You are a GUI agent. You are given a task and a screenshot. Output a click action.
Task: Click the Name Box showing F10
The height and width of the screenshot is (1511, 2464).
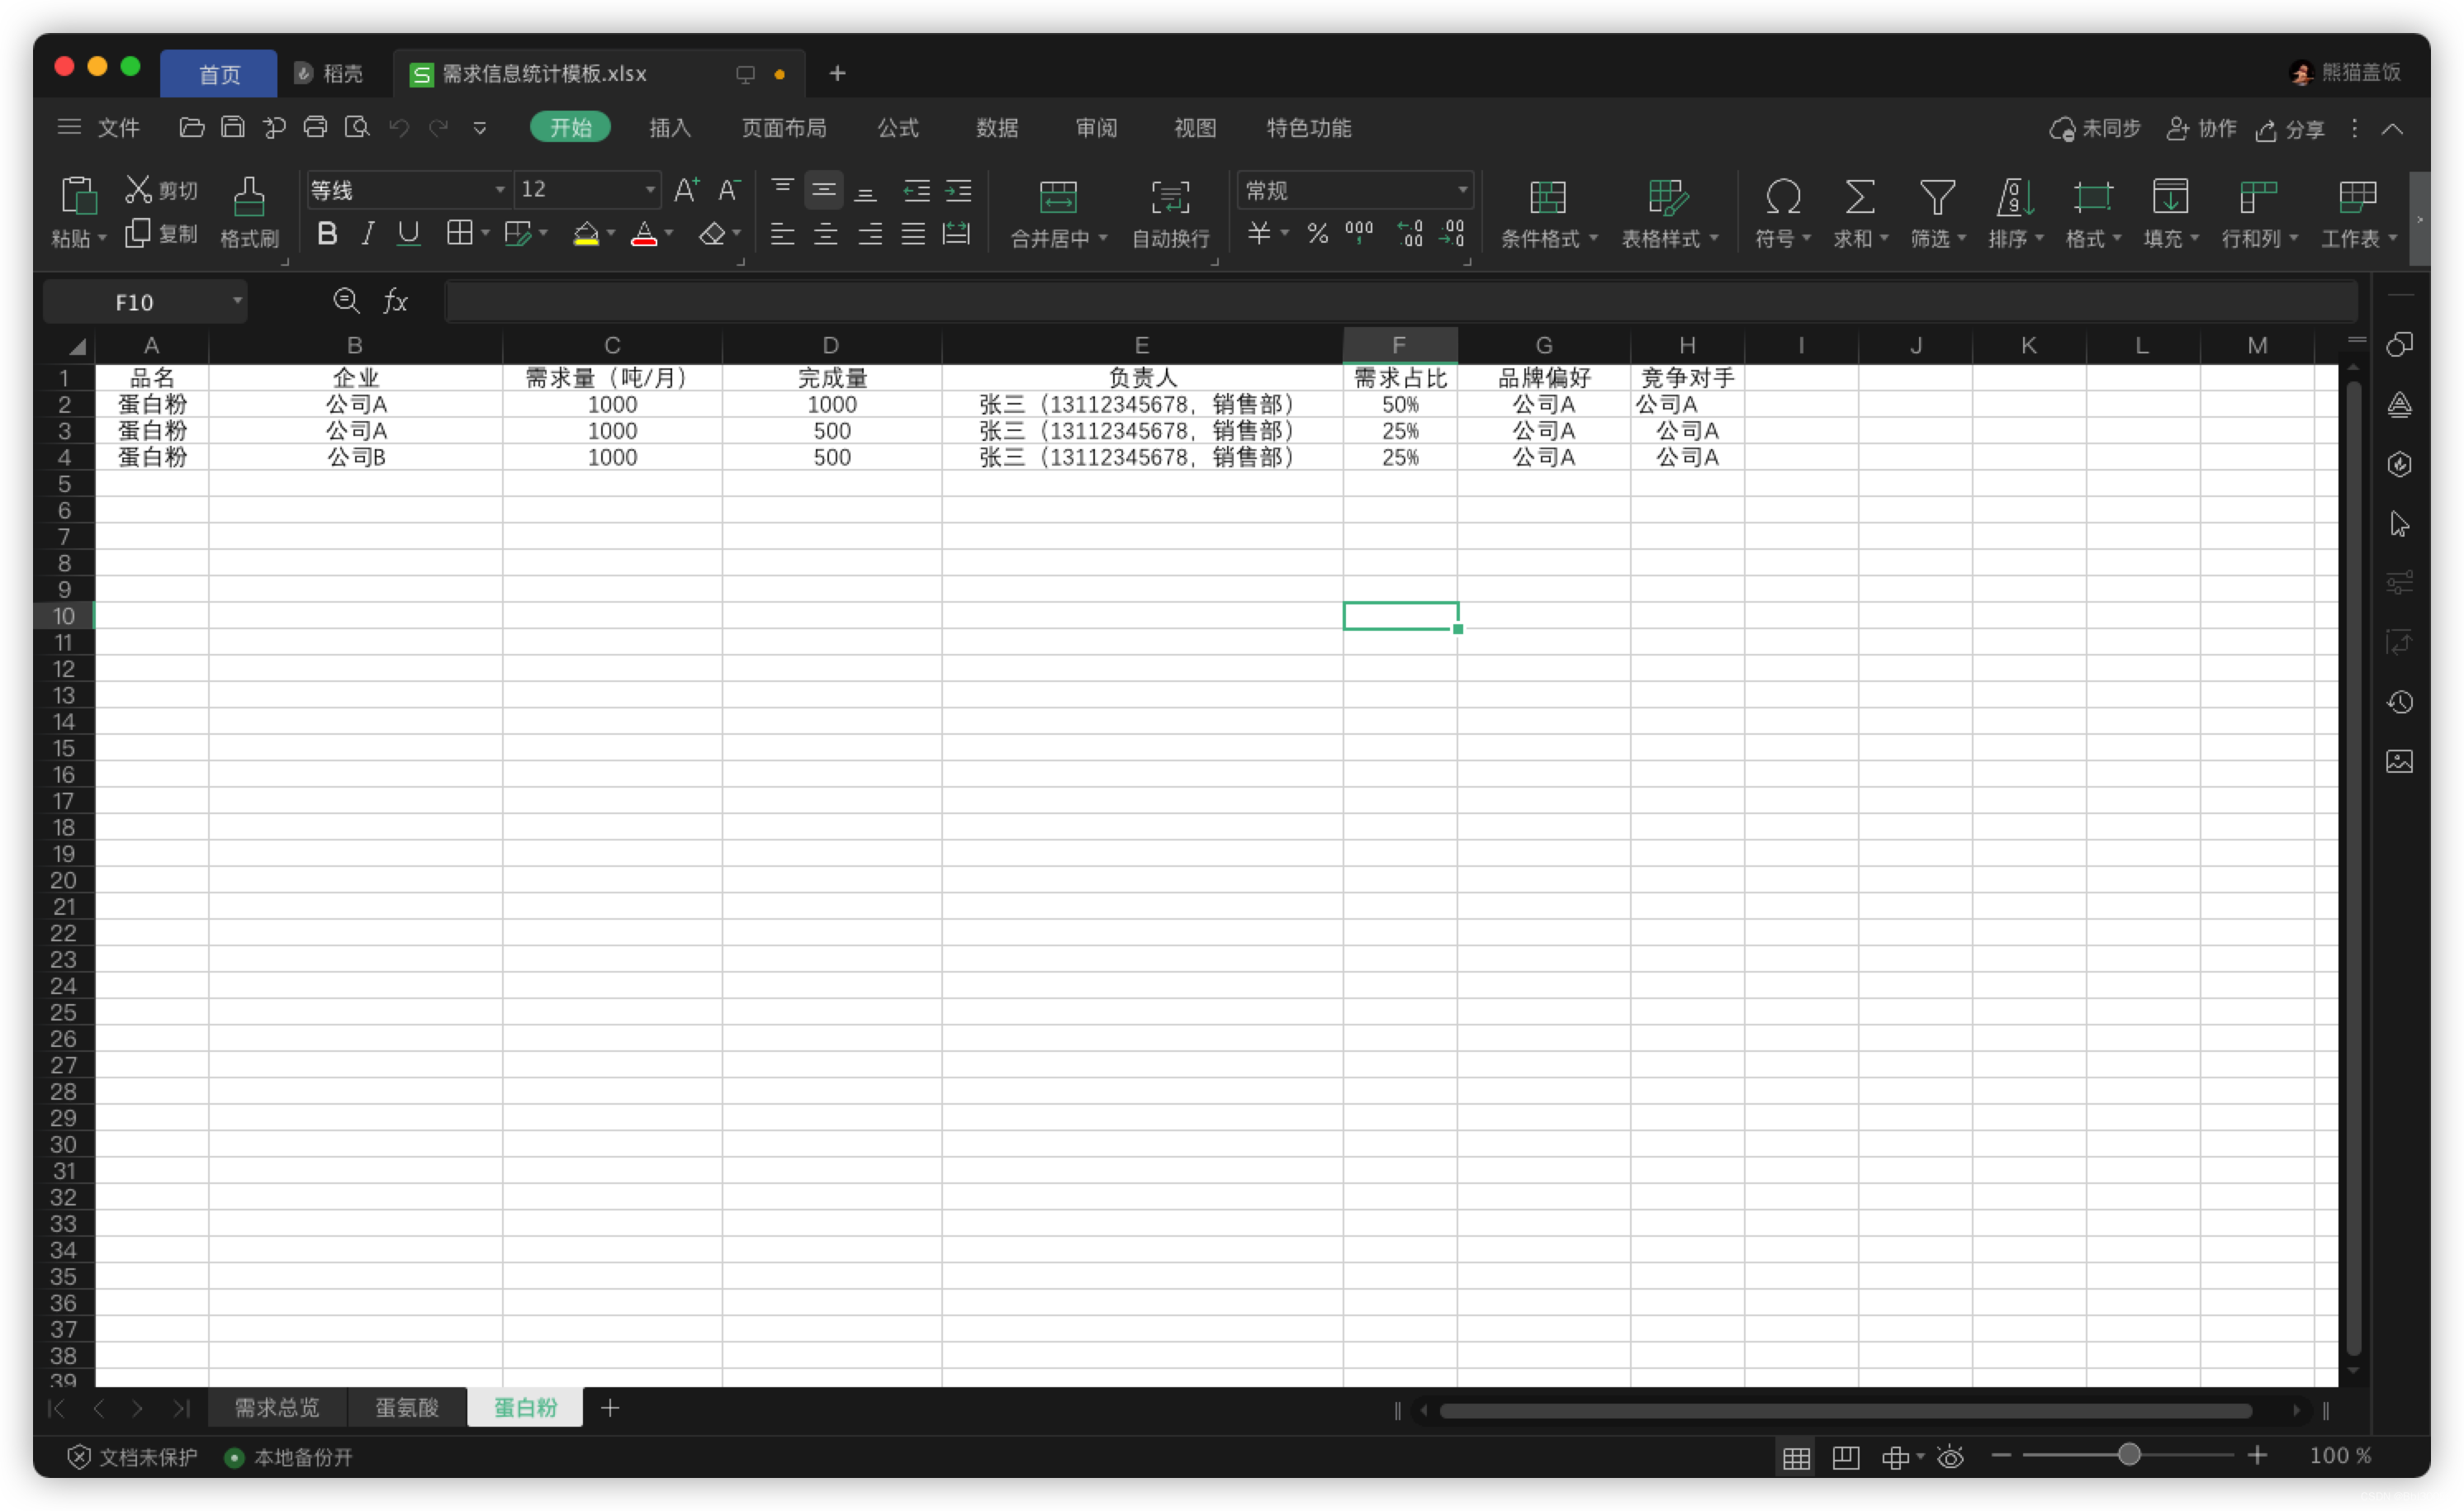pos(135,302)
